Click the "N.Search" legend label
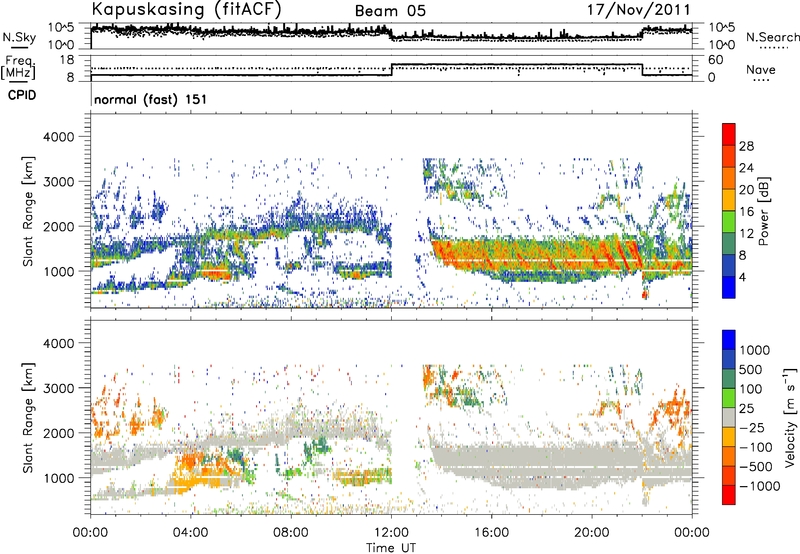800x554 pixels. tap(772, 37)
